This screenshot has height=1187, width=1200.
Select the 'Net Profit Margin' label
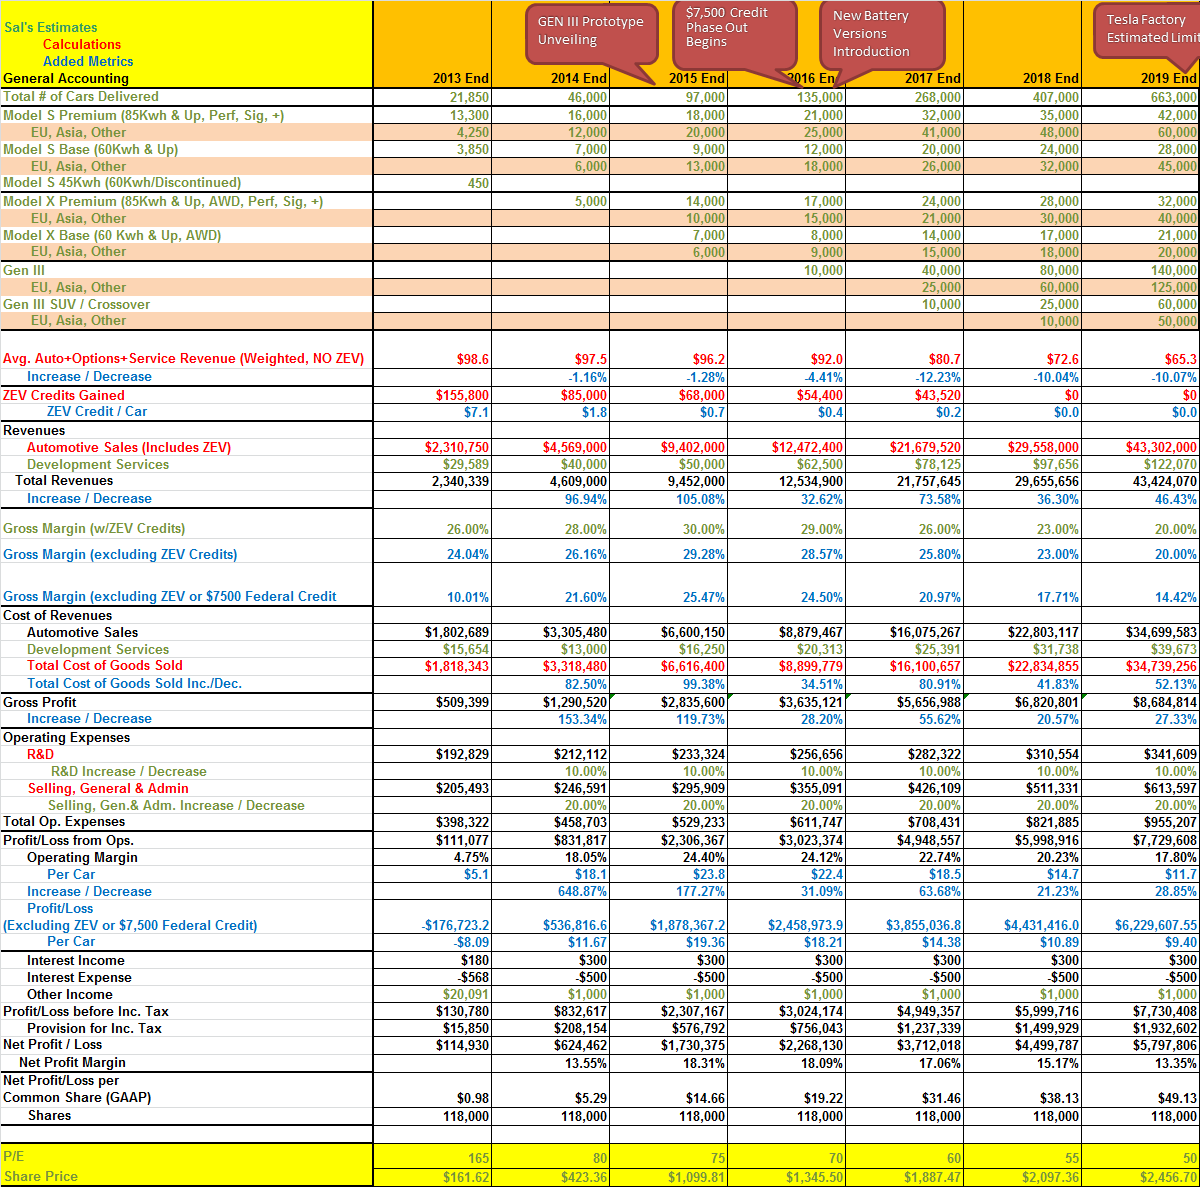click(x=72, y=1062)
